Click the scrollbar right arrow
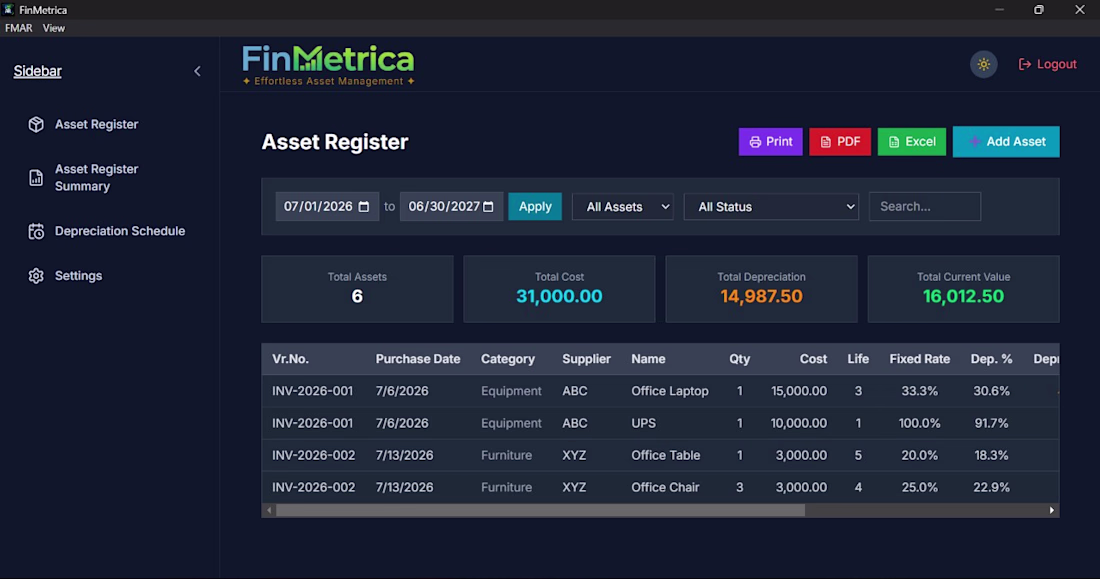 pos(1052,510)
